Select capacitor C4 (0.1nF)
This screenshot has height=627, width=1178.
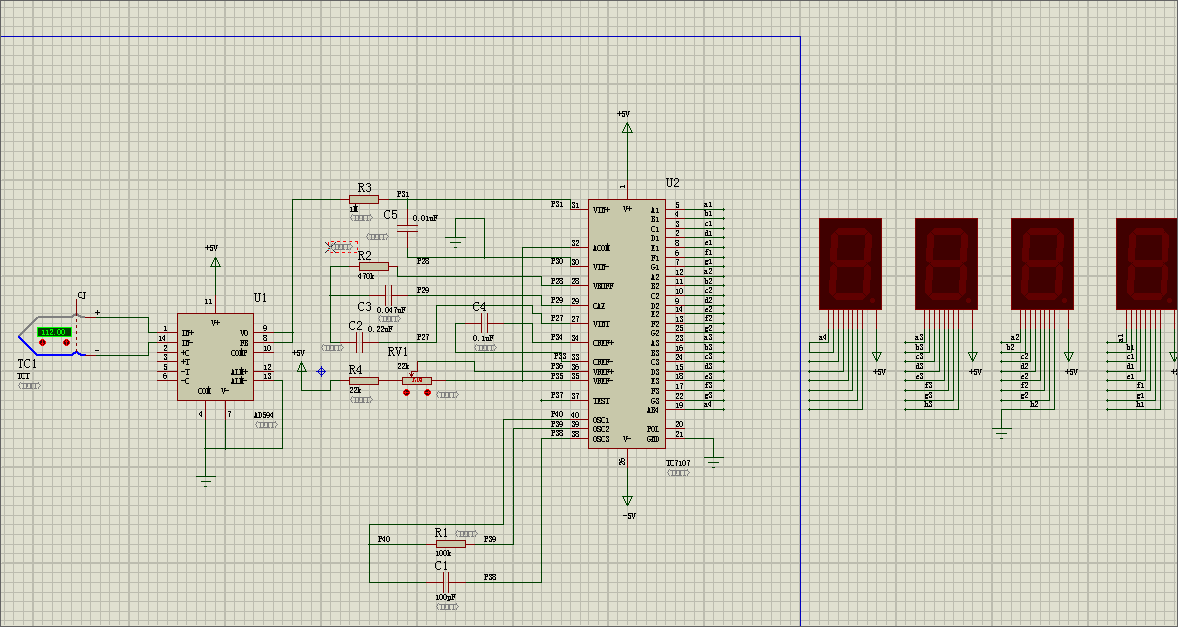tap(484, 323)
